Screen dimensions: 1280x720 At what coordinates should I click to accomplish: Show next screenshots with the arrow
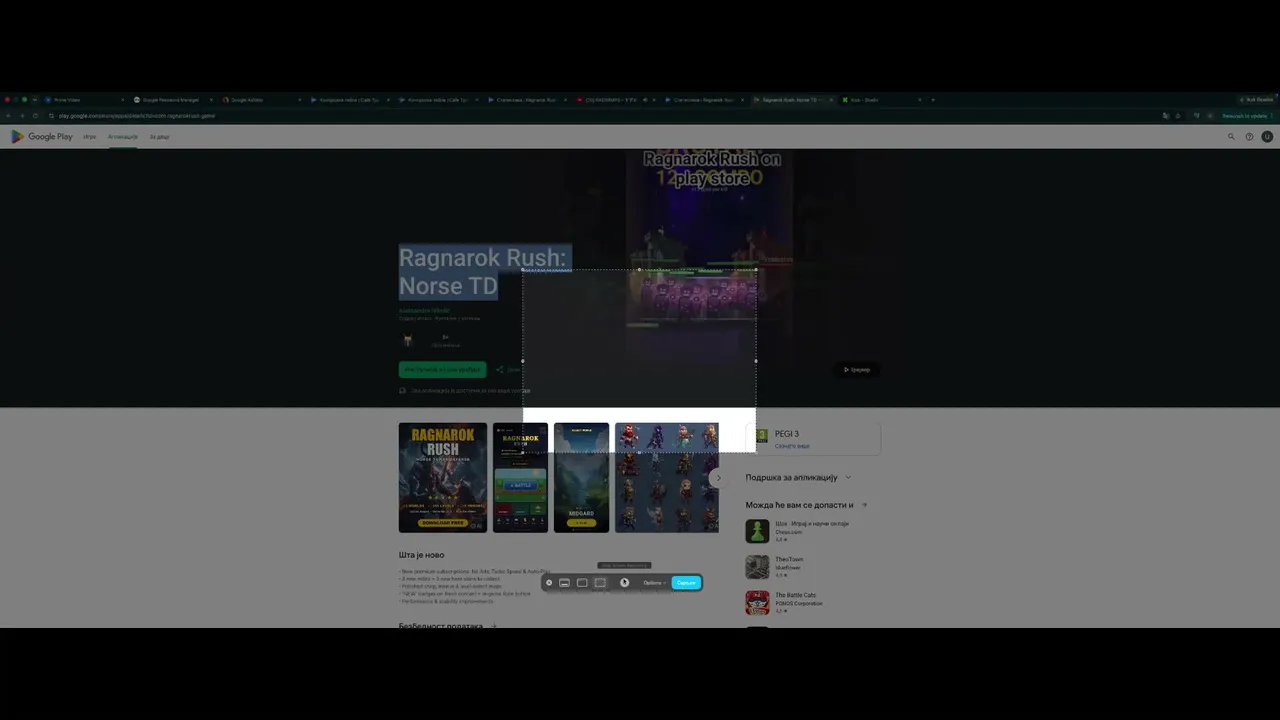[717, 478]
